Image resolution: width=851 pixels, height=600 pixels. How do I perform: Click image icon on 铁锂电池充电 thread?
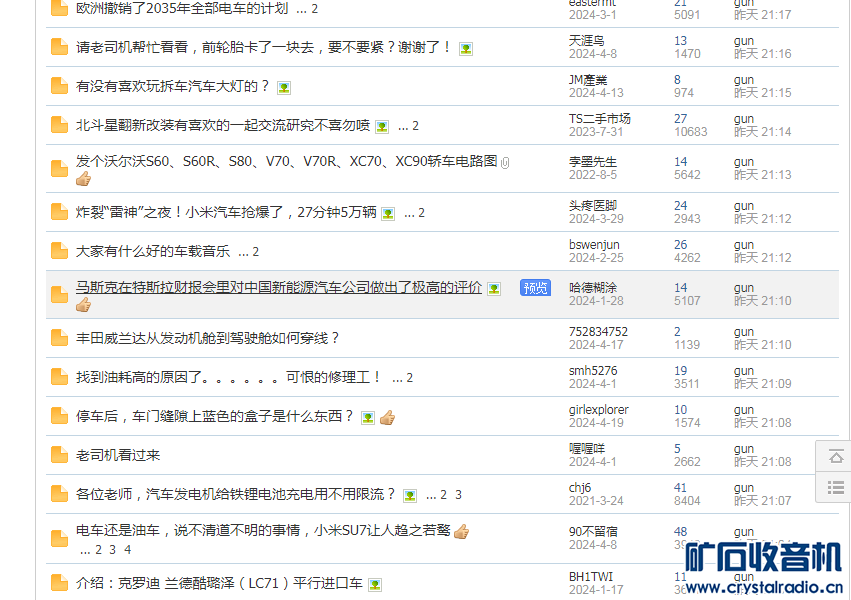click(x=410, y=496)
